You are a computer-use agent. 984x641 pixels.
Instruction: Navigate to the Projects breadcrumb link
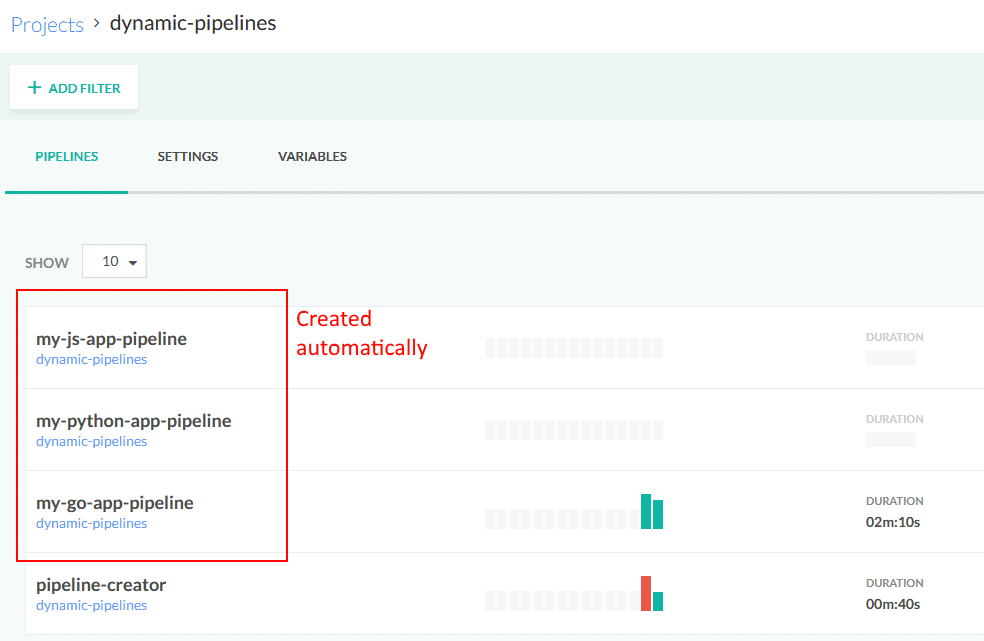coord(47,24)
